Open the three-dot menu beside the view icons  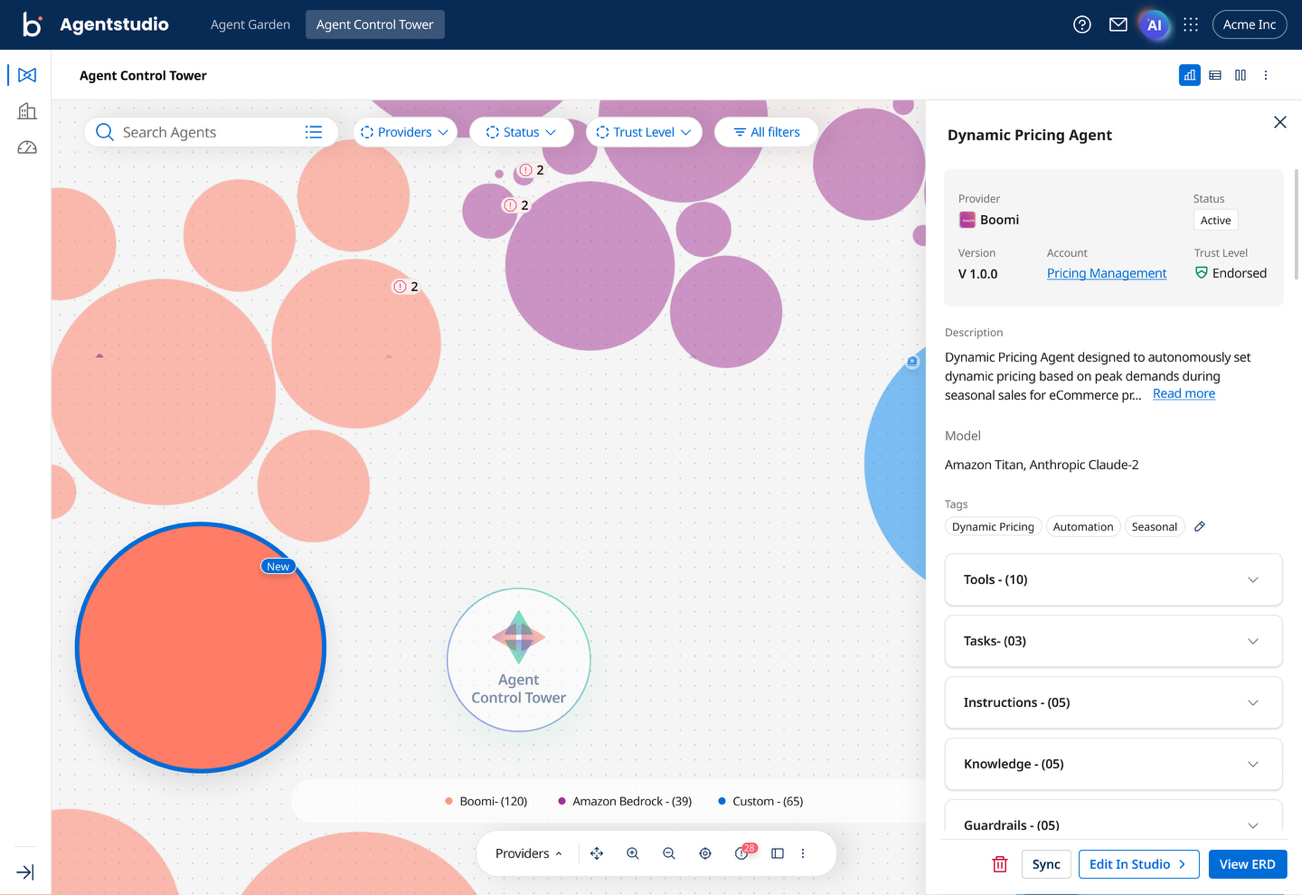(1266, 75)
